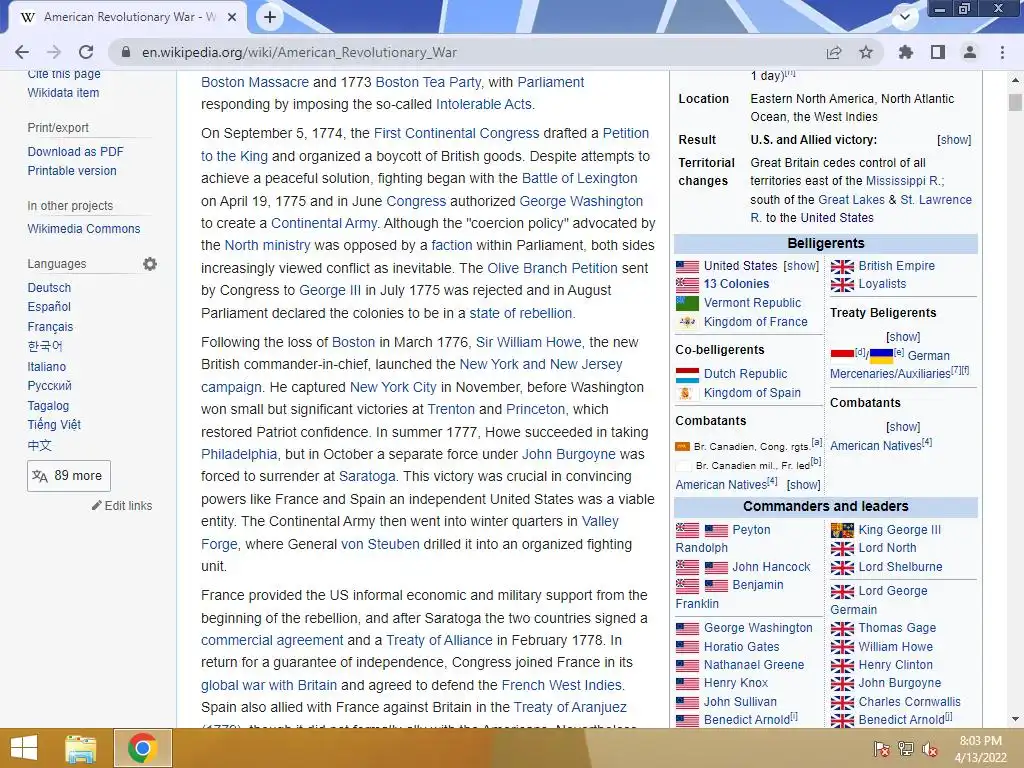Open the Saratoga link
This screenshot has width=1024, height=768.
click(x=367, y=477)
